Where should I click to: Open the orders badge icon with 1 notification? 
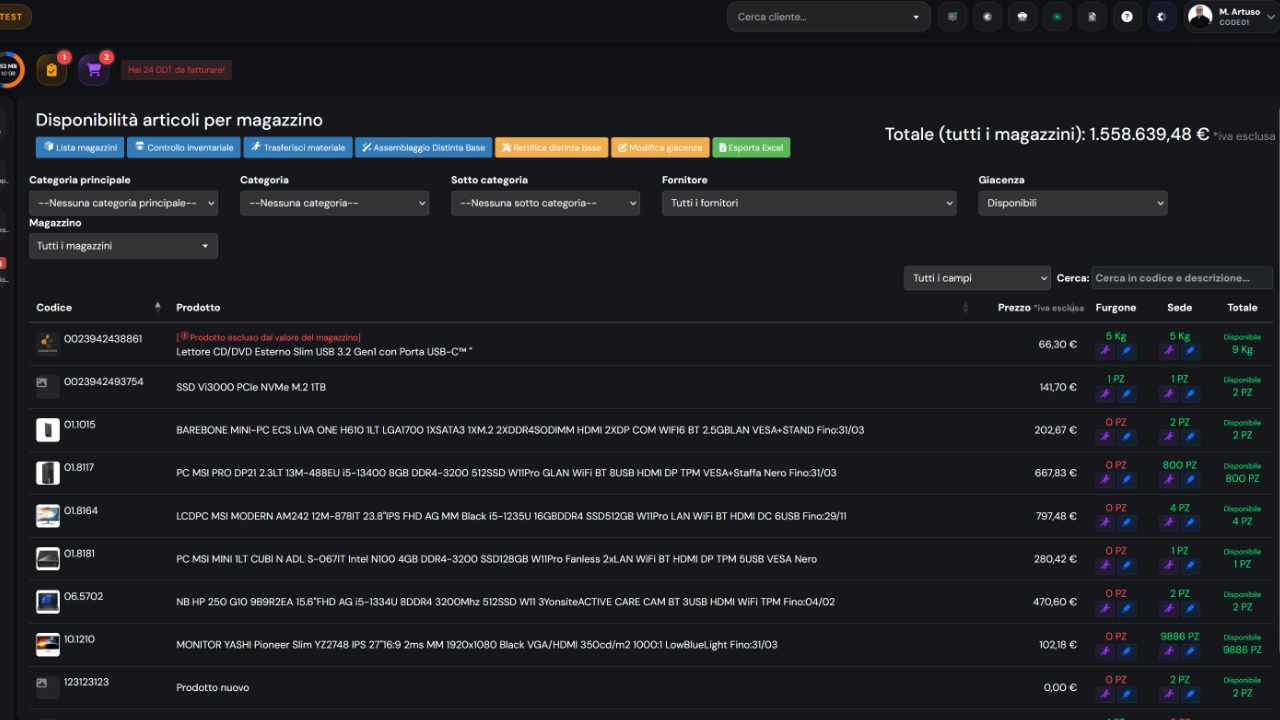pyautogui.click(x=51, y=70)
